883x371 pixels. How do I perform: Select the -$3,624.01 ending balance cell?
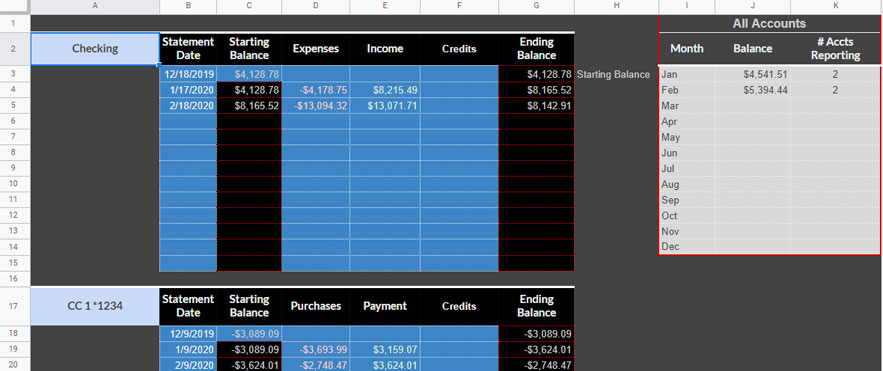pos(536,349)
